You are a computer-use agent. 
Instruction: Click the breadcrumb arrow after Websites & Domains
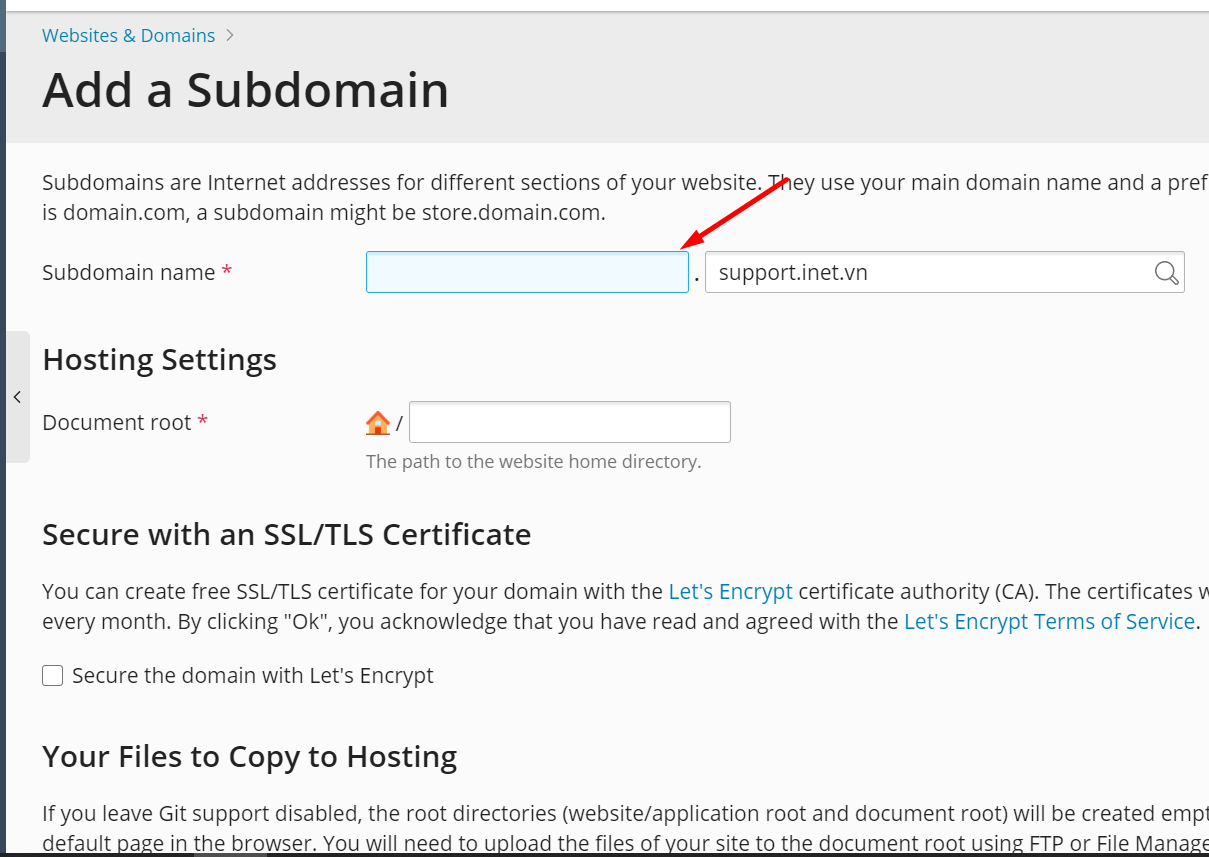230,35
